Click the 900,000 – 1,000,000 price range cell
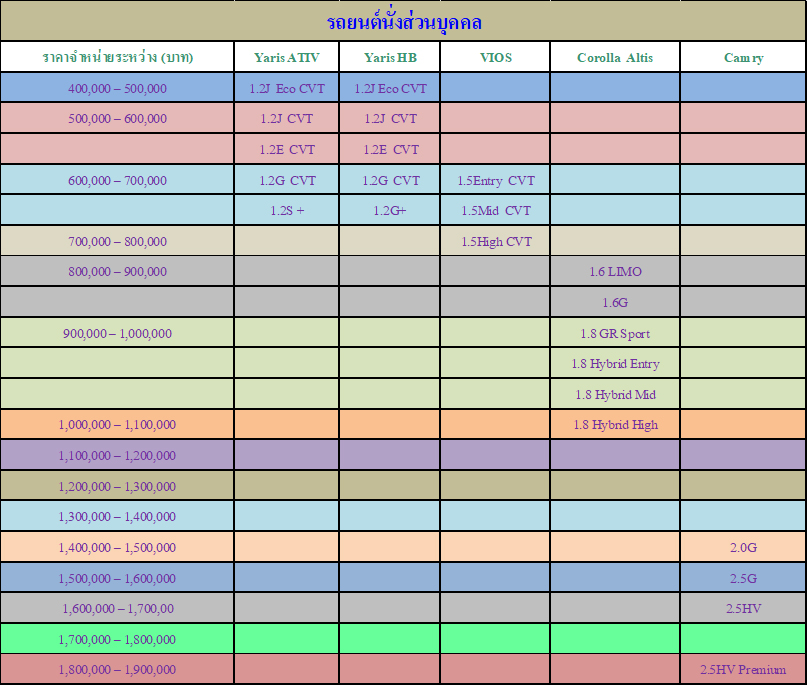This screenshot has height=686, width=808. [117, 333]
